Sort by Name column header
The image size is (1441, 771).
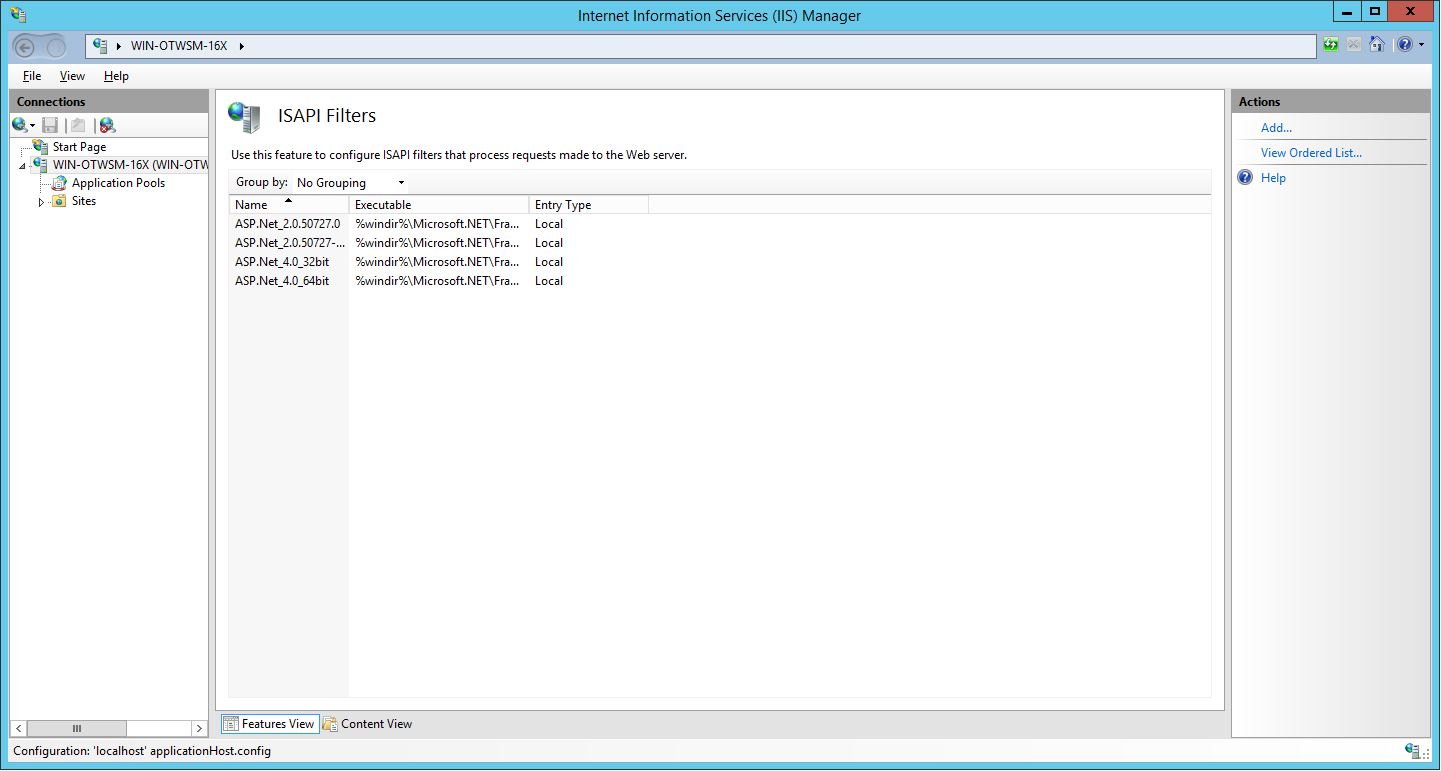pos(288,205)
